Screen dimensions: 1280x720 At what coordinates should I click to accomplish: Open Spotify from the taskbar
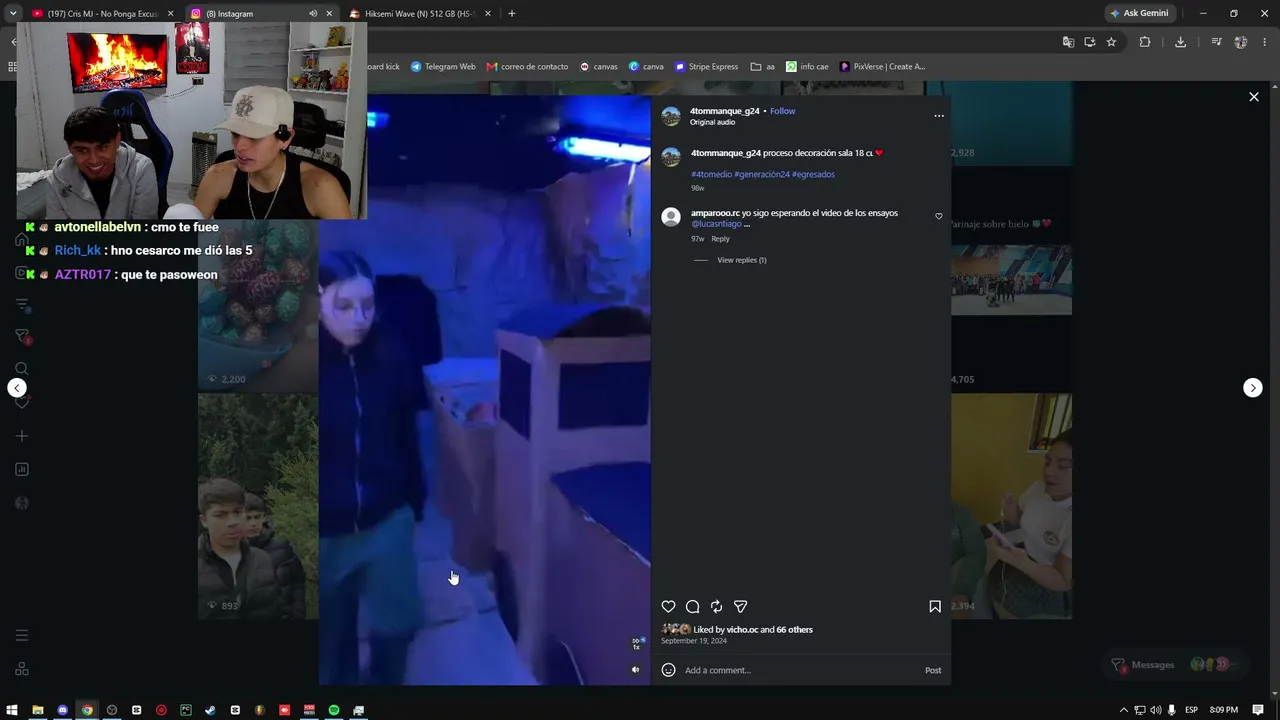pos(334,710)
